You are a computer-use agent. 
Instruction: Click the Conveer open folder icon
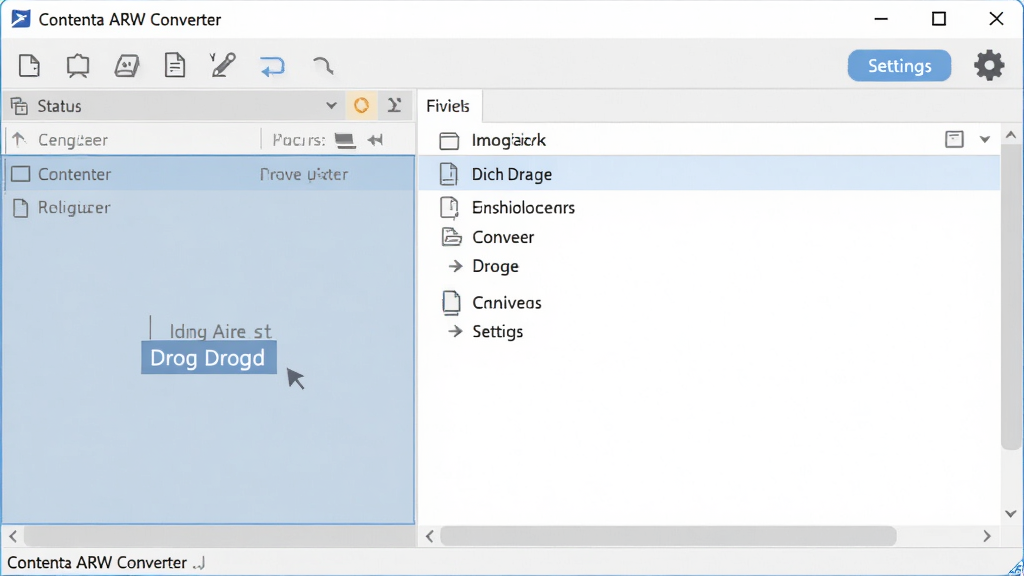click(451, 236)
